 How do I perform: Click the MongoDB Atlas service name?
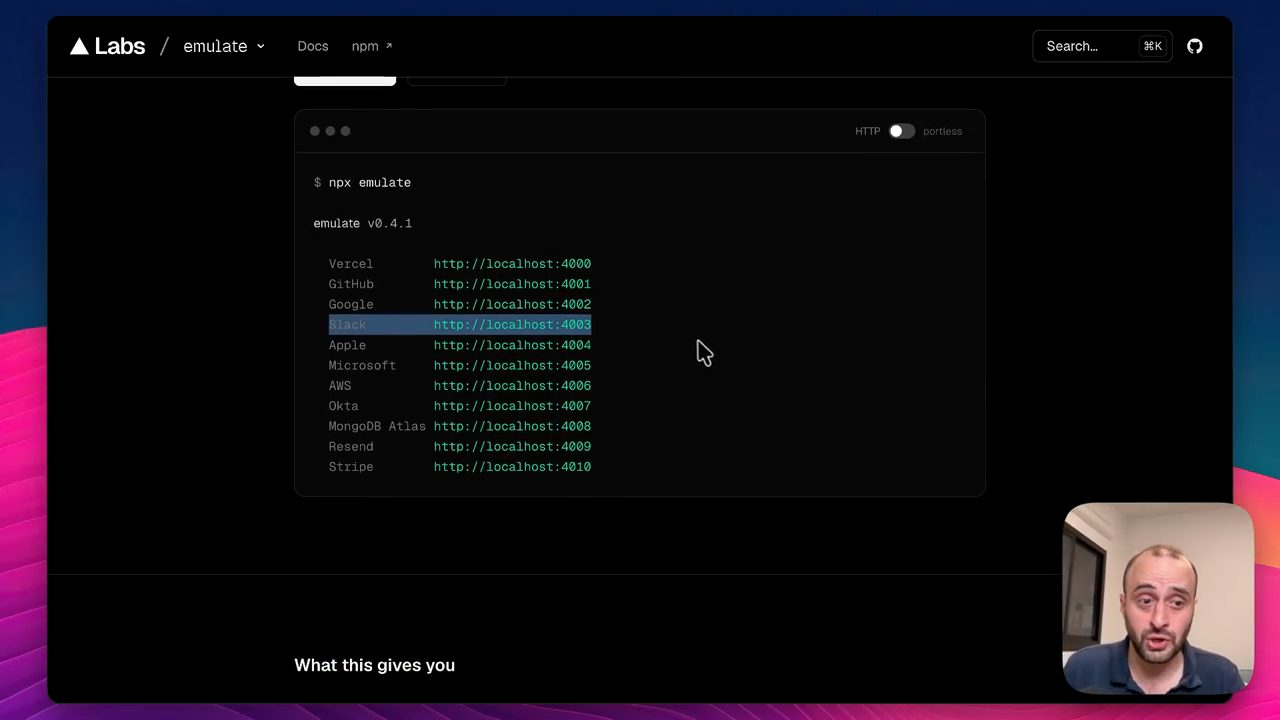click(377, 426)
